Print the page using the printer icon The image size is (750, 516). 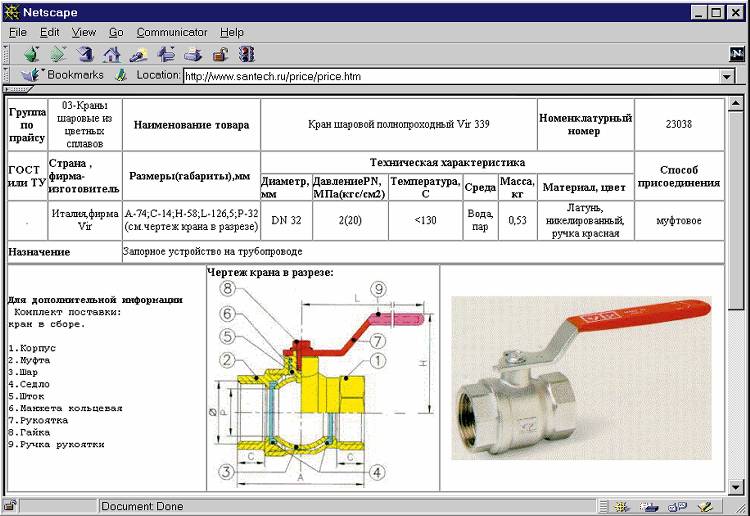click(192, 54)
